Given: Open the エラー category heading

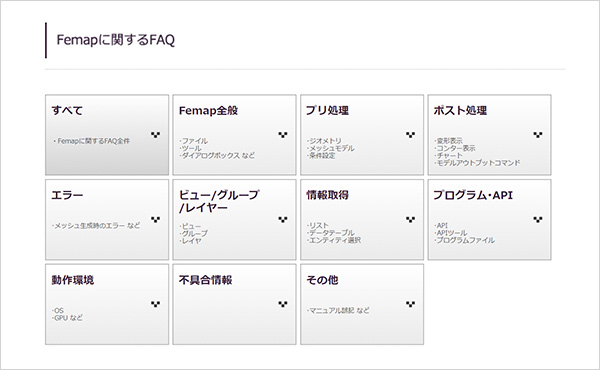Looking at the screenshot, I should (x=67, y=195).
